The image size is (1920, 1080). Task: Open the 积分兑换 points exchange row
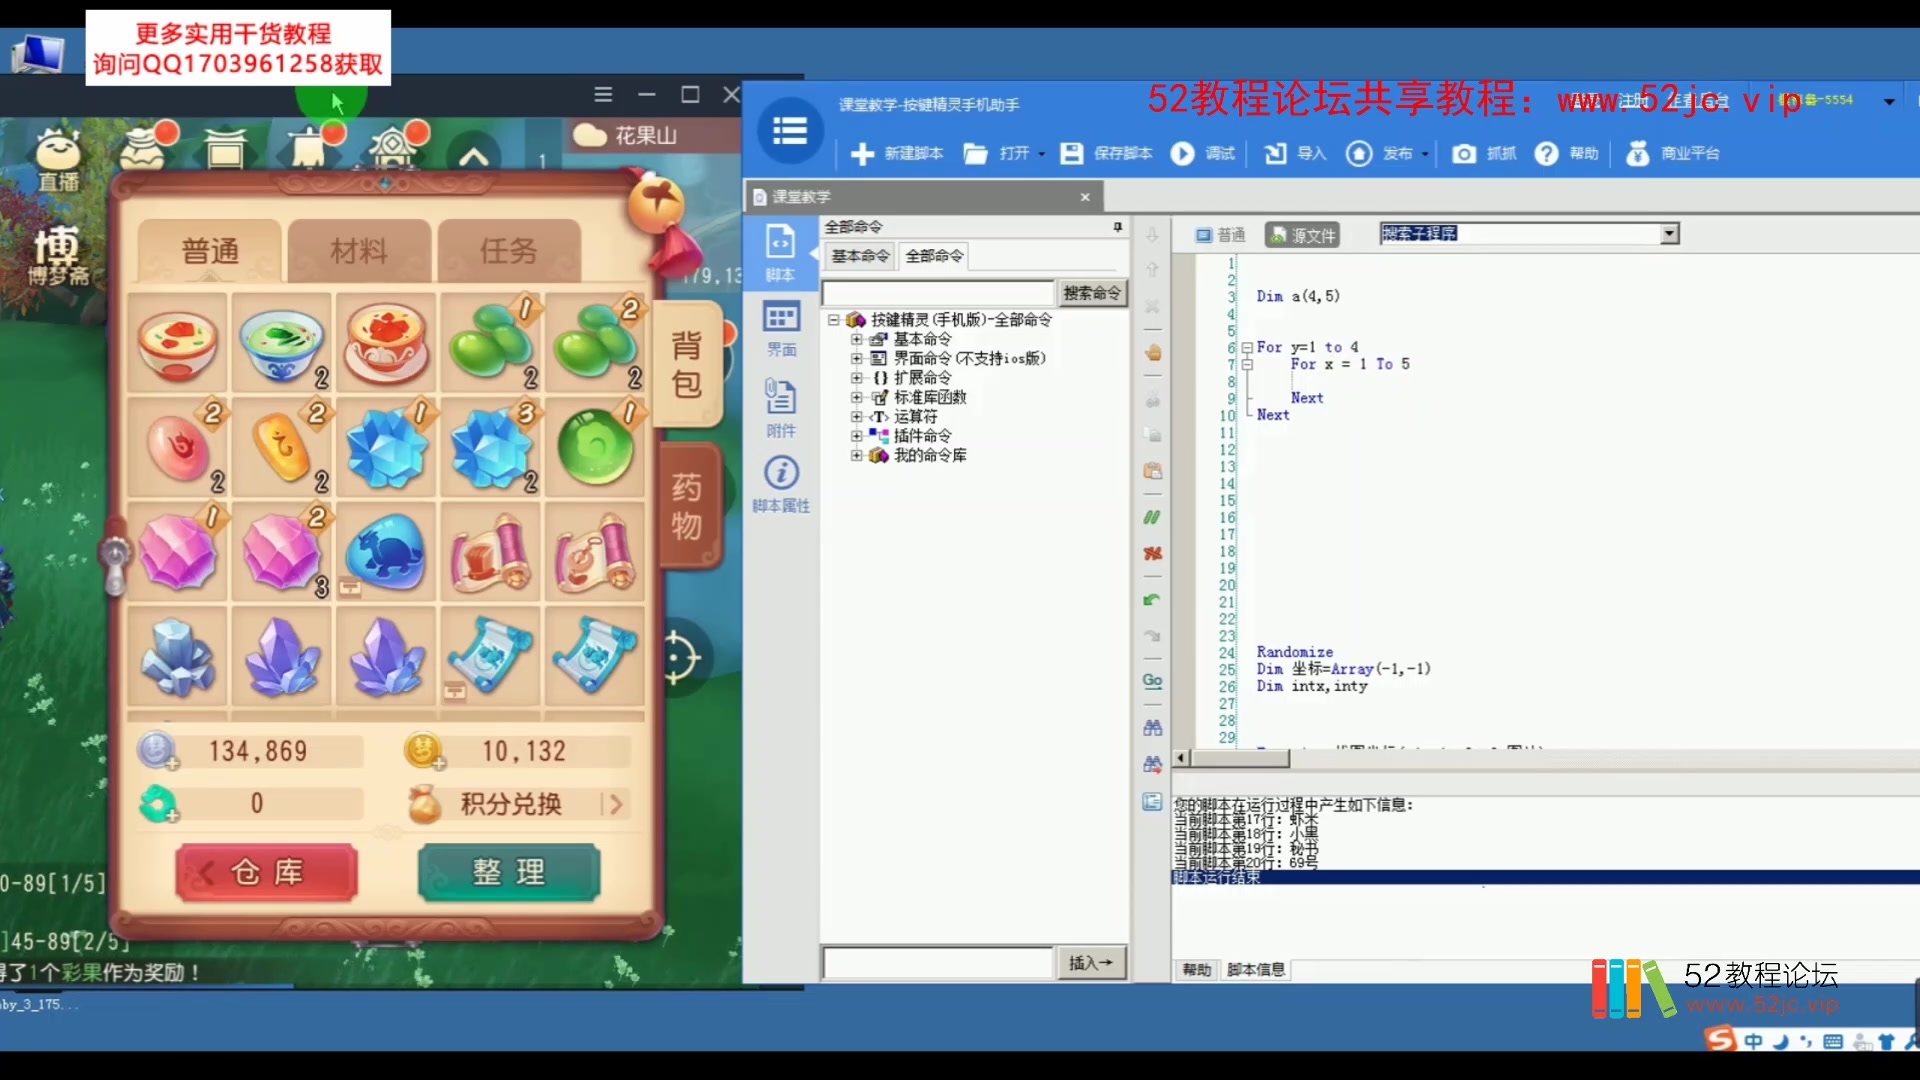[518, 804]
